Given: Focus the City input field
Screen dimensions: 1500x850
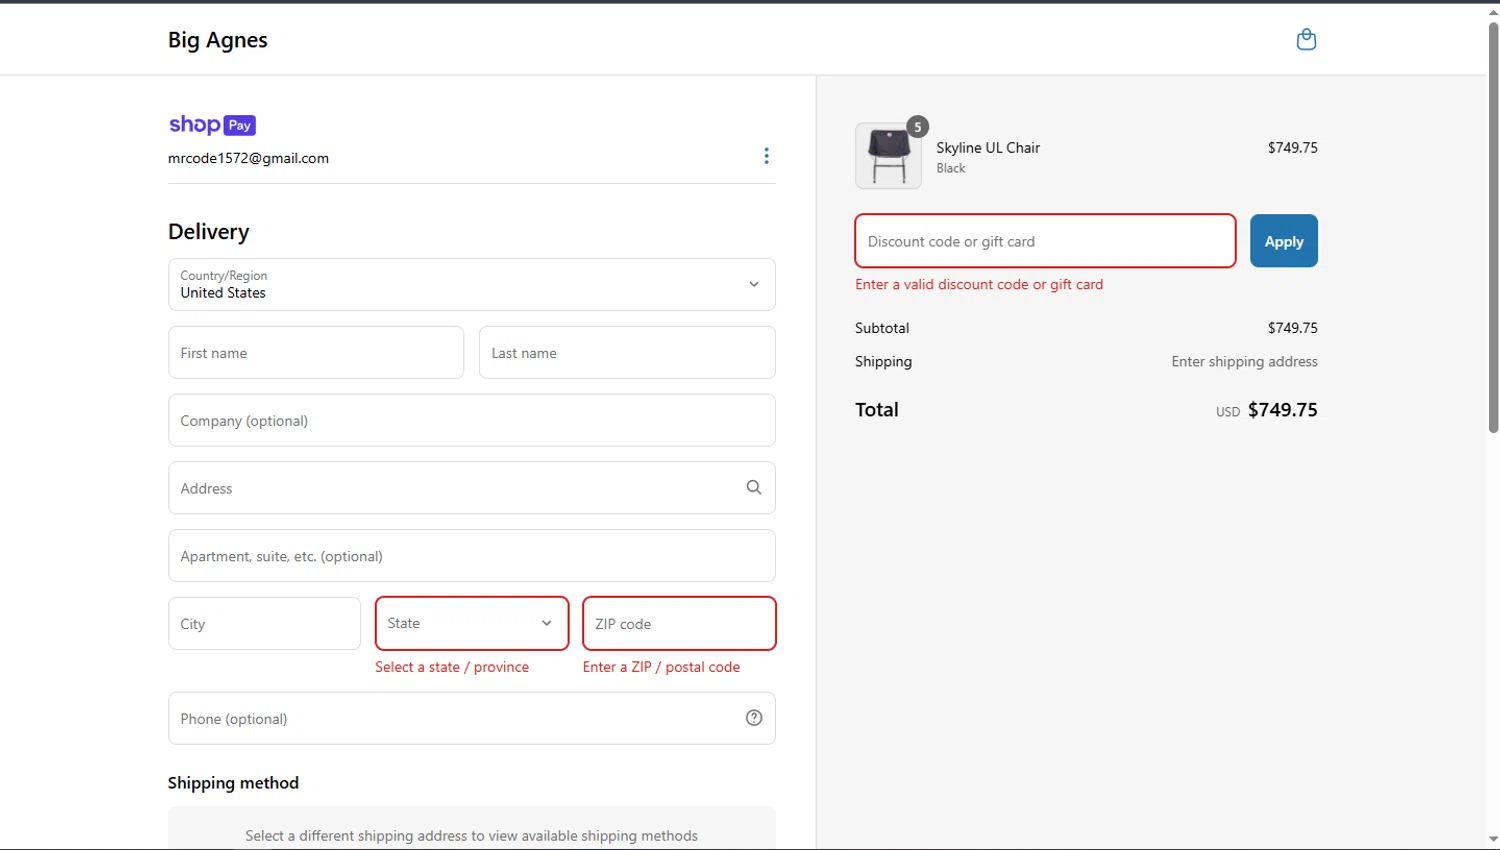Looking at the screenshot, I should pyautogui.click(x=264, y=623).
